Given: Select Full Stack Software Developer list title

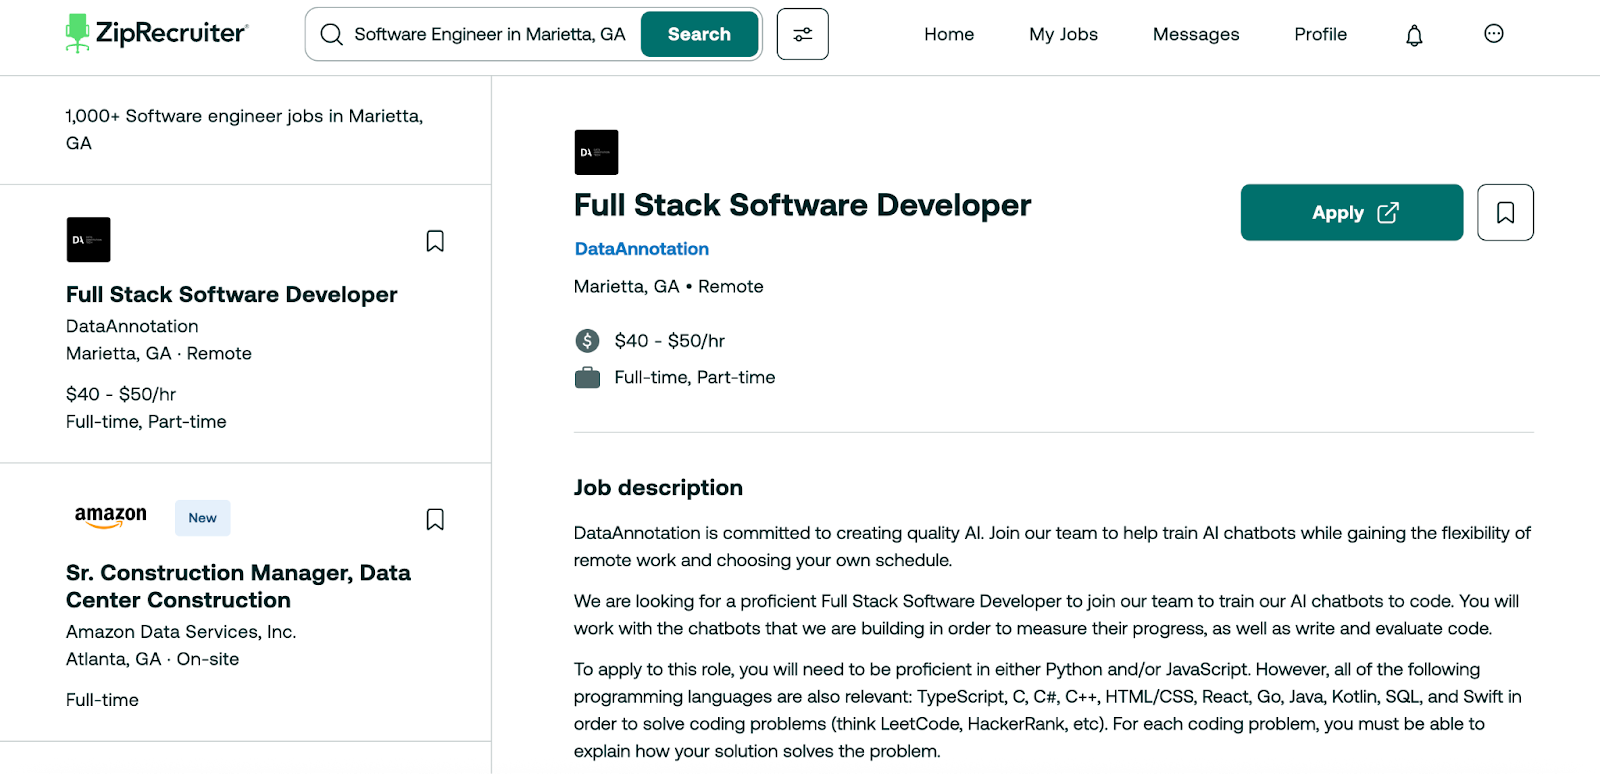Looking at the screenshot, I should click(231, 295).
